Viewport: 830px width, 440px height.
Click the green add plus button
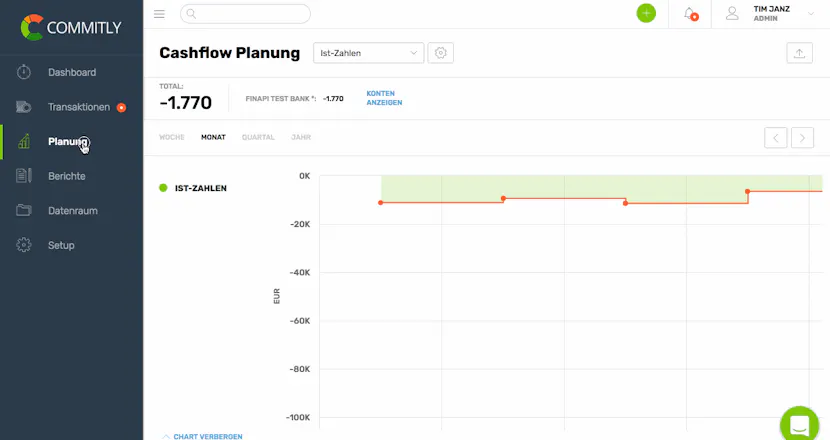(x=646, y=13)
